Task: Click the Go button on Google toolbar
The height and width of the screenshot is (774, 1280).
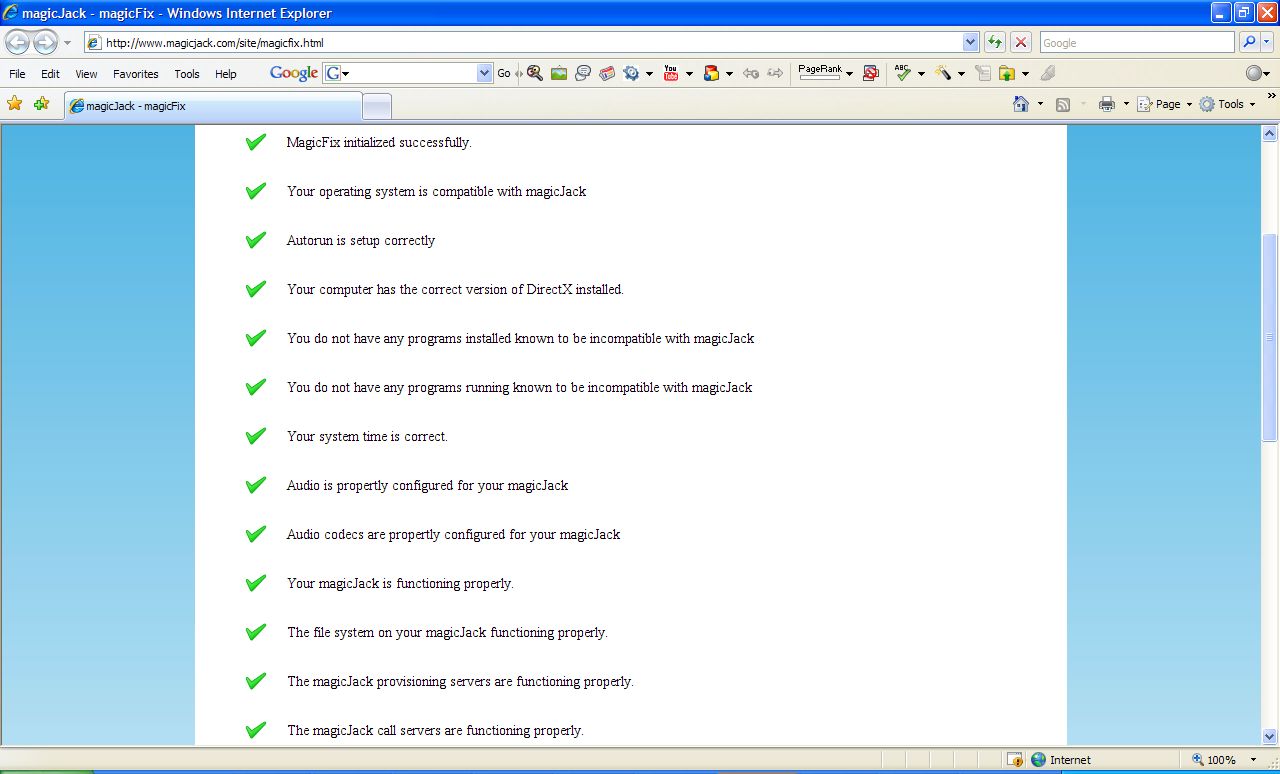Action: (x=504, y=73)
